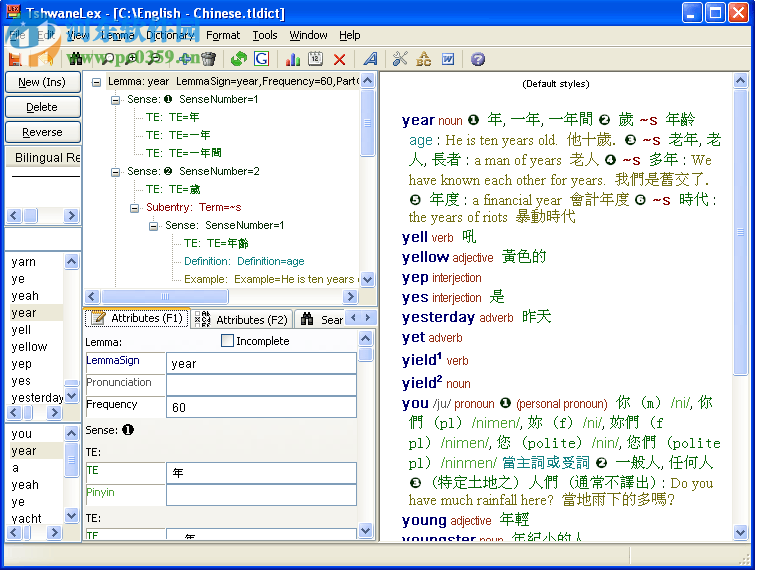765x570 pixels.
Task: Click the attributes panel scroll down arrow
Action: point(365,530)
